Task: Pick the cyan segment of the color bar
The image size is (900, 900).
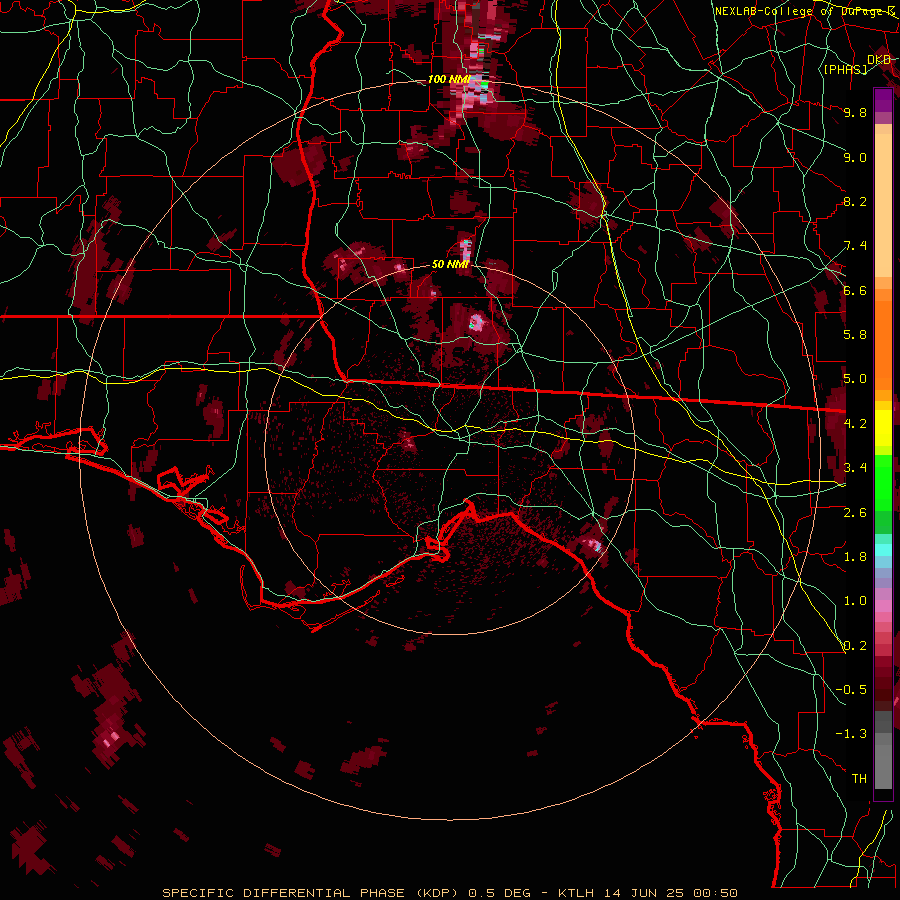Action: pos(883,549)
